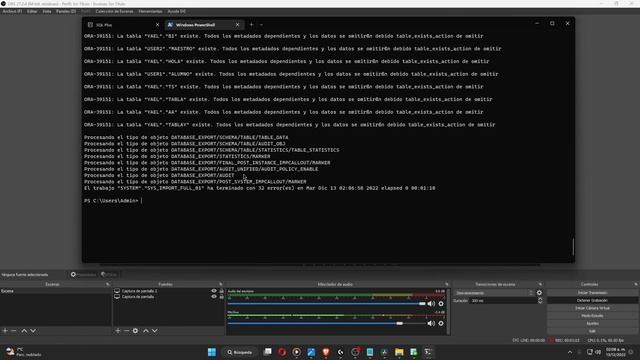Click the Duración input field
640x360 pixels.
pyautogui.click(x=503, y=300)
